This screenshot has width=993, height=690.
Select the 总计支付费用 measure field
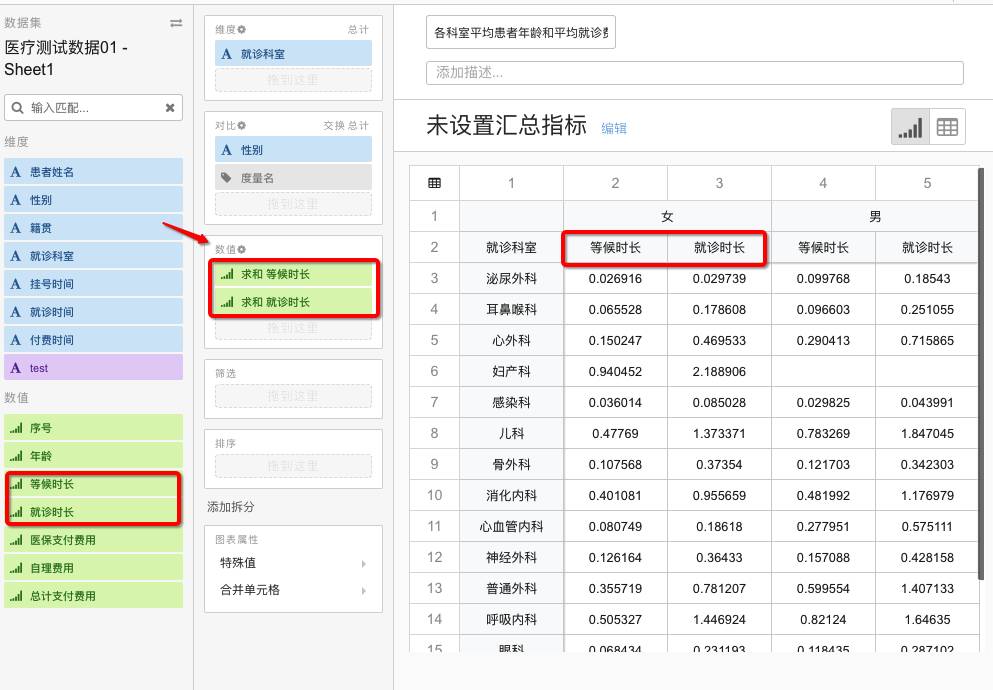coord(94,596)
